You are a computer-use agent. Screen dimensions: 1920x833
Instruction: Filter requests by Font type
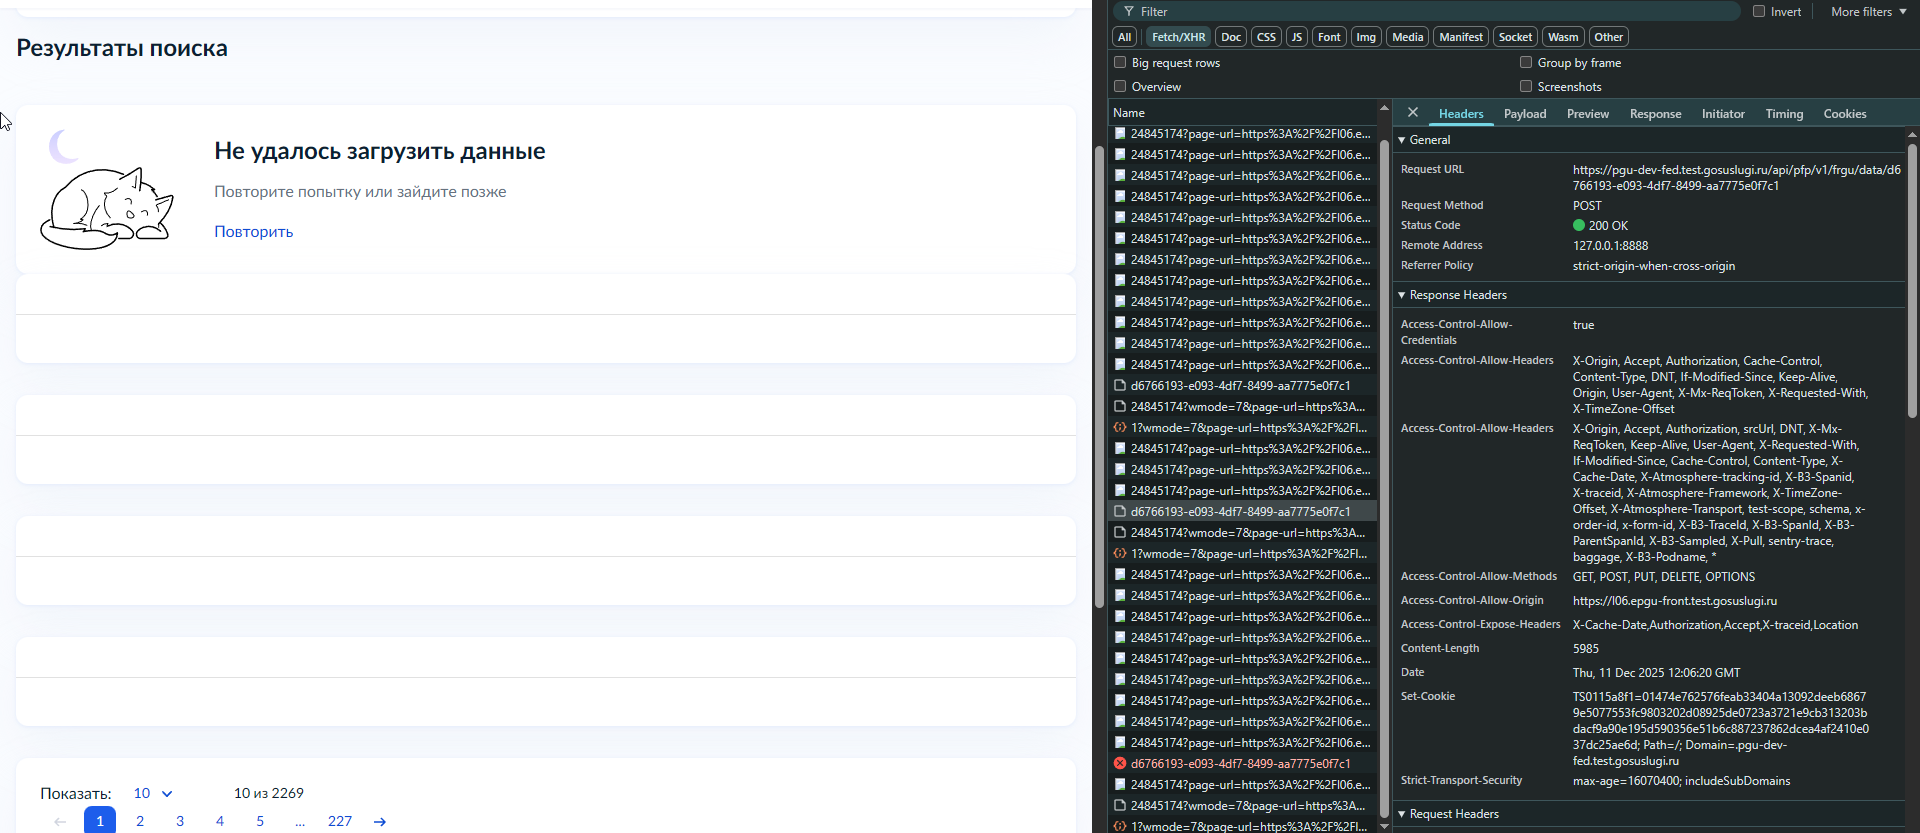pyautogui.click(x=1329, y=37)
